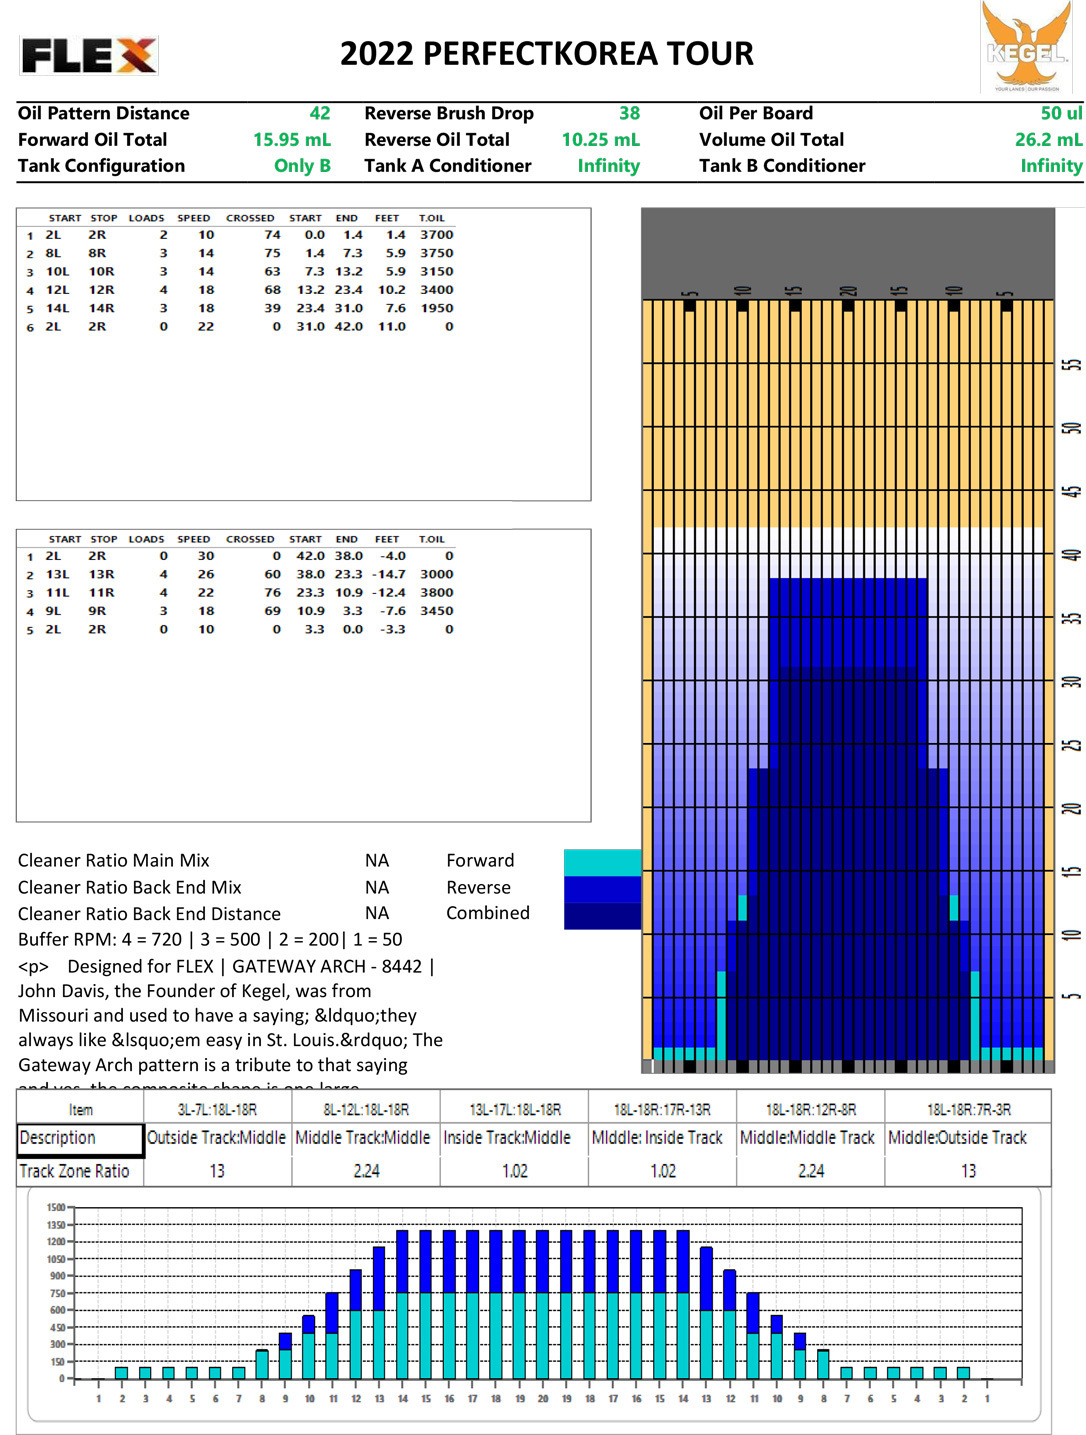The image size is (1086, 1435).
Task: Click stop cell '11R' in reverse table
Action: 101,592
